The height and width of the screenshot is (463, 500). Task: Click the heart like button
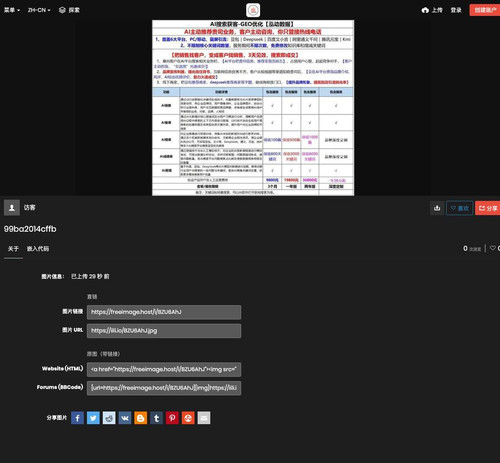pyautogui.click(x=460, y=208)
